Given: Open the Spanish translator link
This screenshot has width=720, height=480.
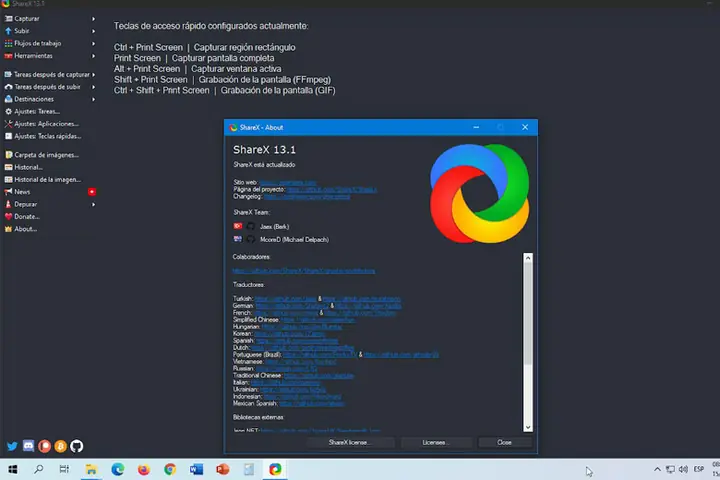Looking at the screenshot, I should 297,341.
